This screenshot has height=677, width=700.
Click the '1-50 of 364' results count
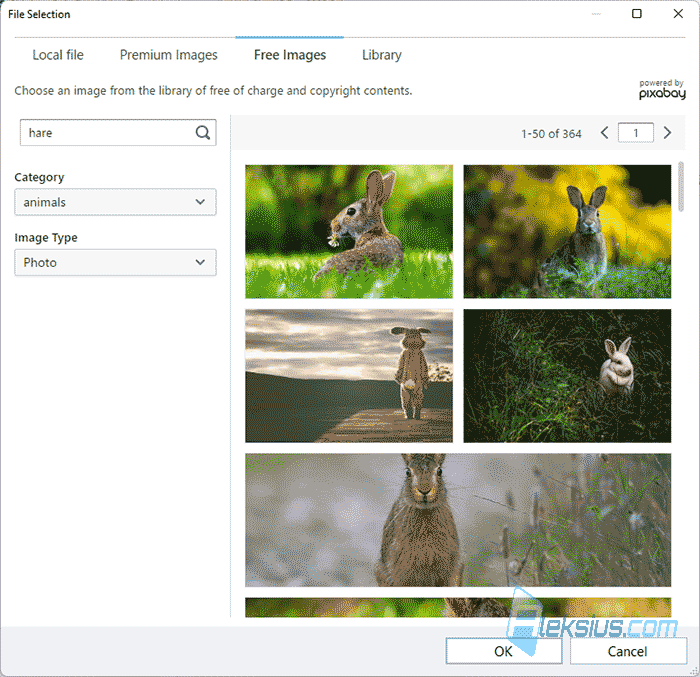(x=551, y=134)
